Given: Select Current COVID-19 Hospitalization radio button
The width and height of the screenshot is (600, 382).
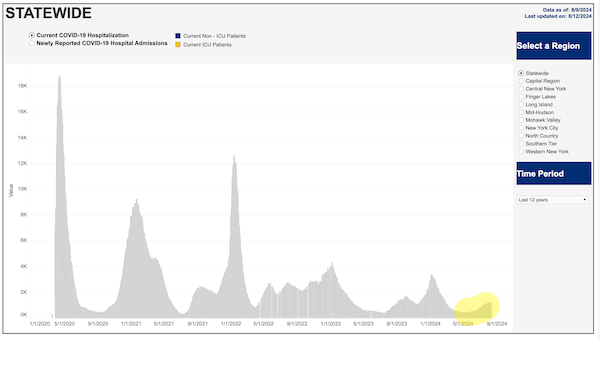Looking at the screenshot, I should coord(32,35).
